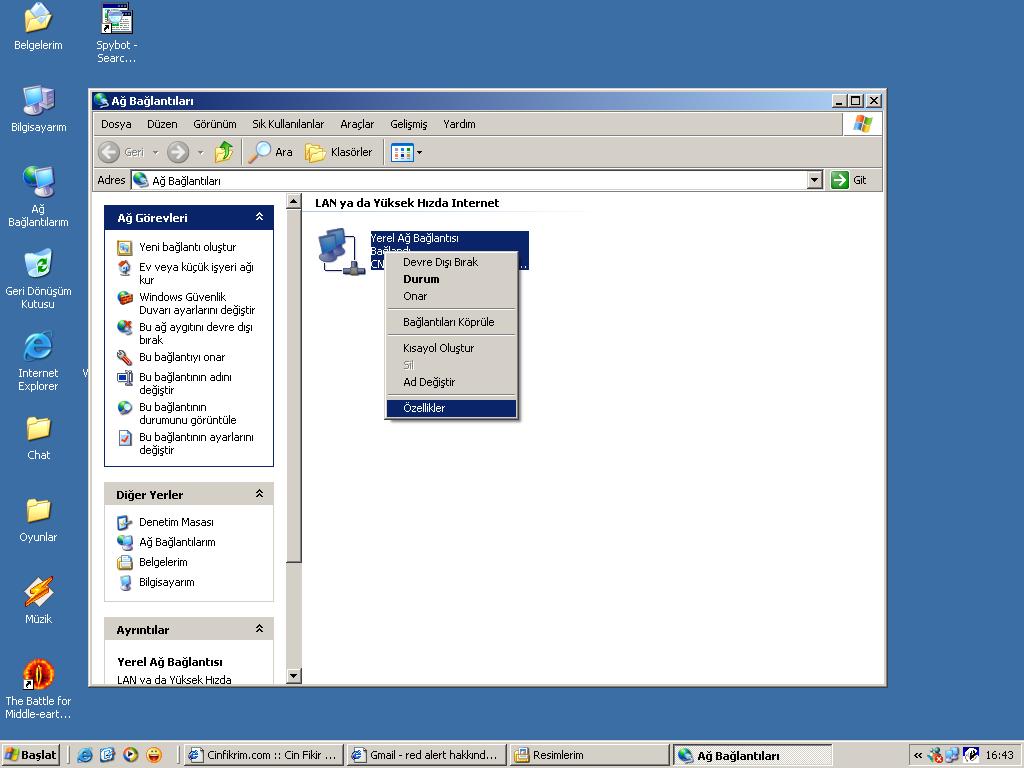Select the Ağ Bağlantılarım desktop icon
1024x768 pixels.
coord(38,197)
